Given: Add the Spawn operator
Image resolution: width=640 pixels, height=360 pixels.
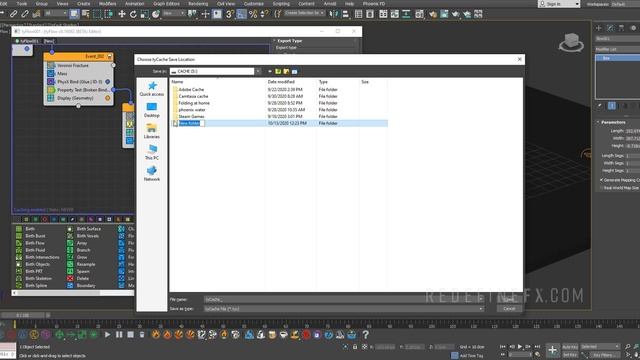Looking at the screenshot, I should tap(78, 271).
